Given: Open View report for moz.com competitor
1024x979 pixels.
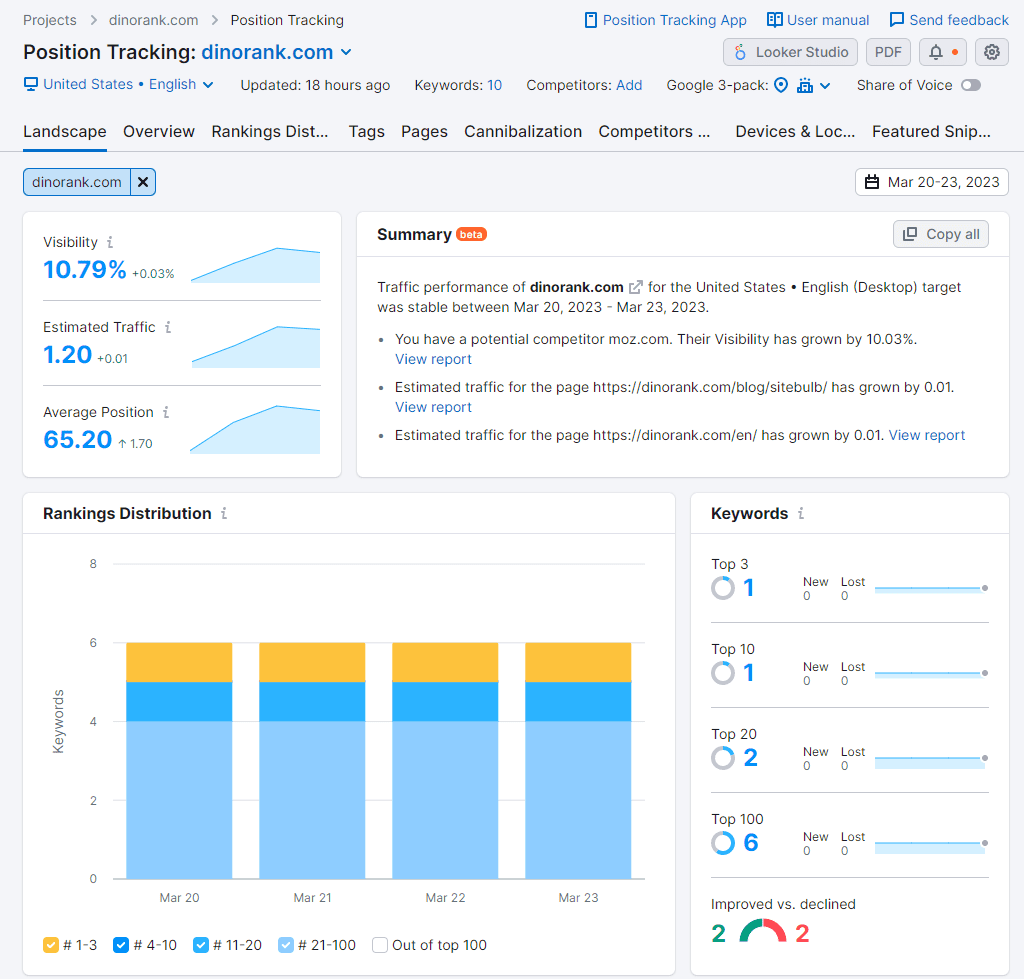Looking at the screenshot, I should click(x=433, y=359).
